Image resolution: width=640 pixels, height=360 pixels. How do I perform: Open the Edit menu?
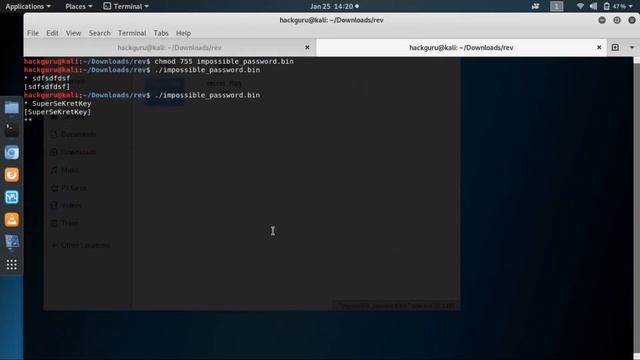pos(52,33)
